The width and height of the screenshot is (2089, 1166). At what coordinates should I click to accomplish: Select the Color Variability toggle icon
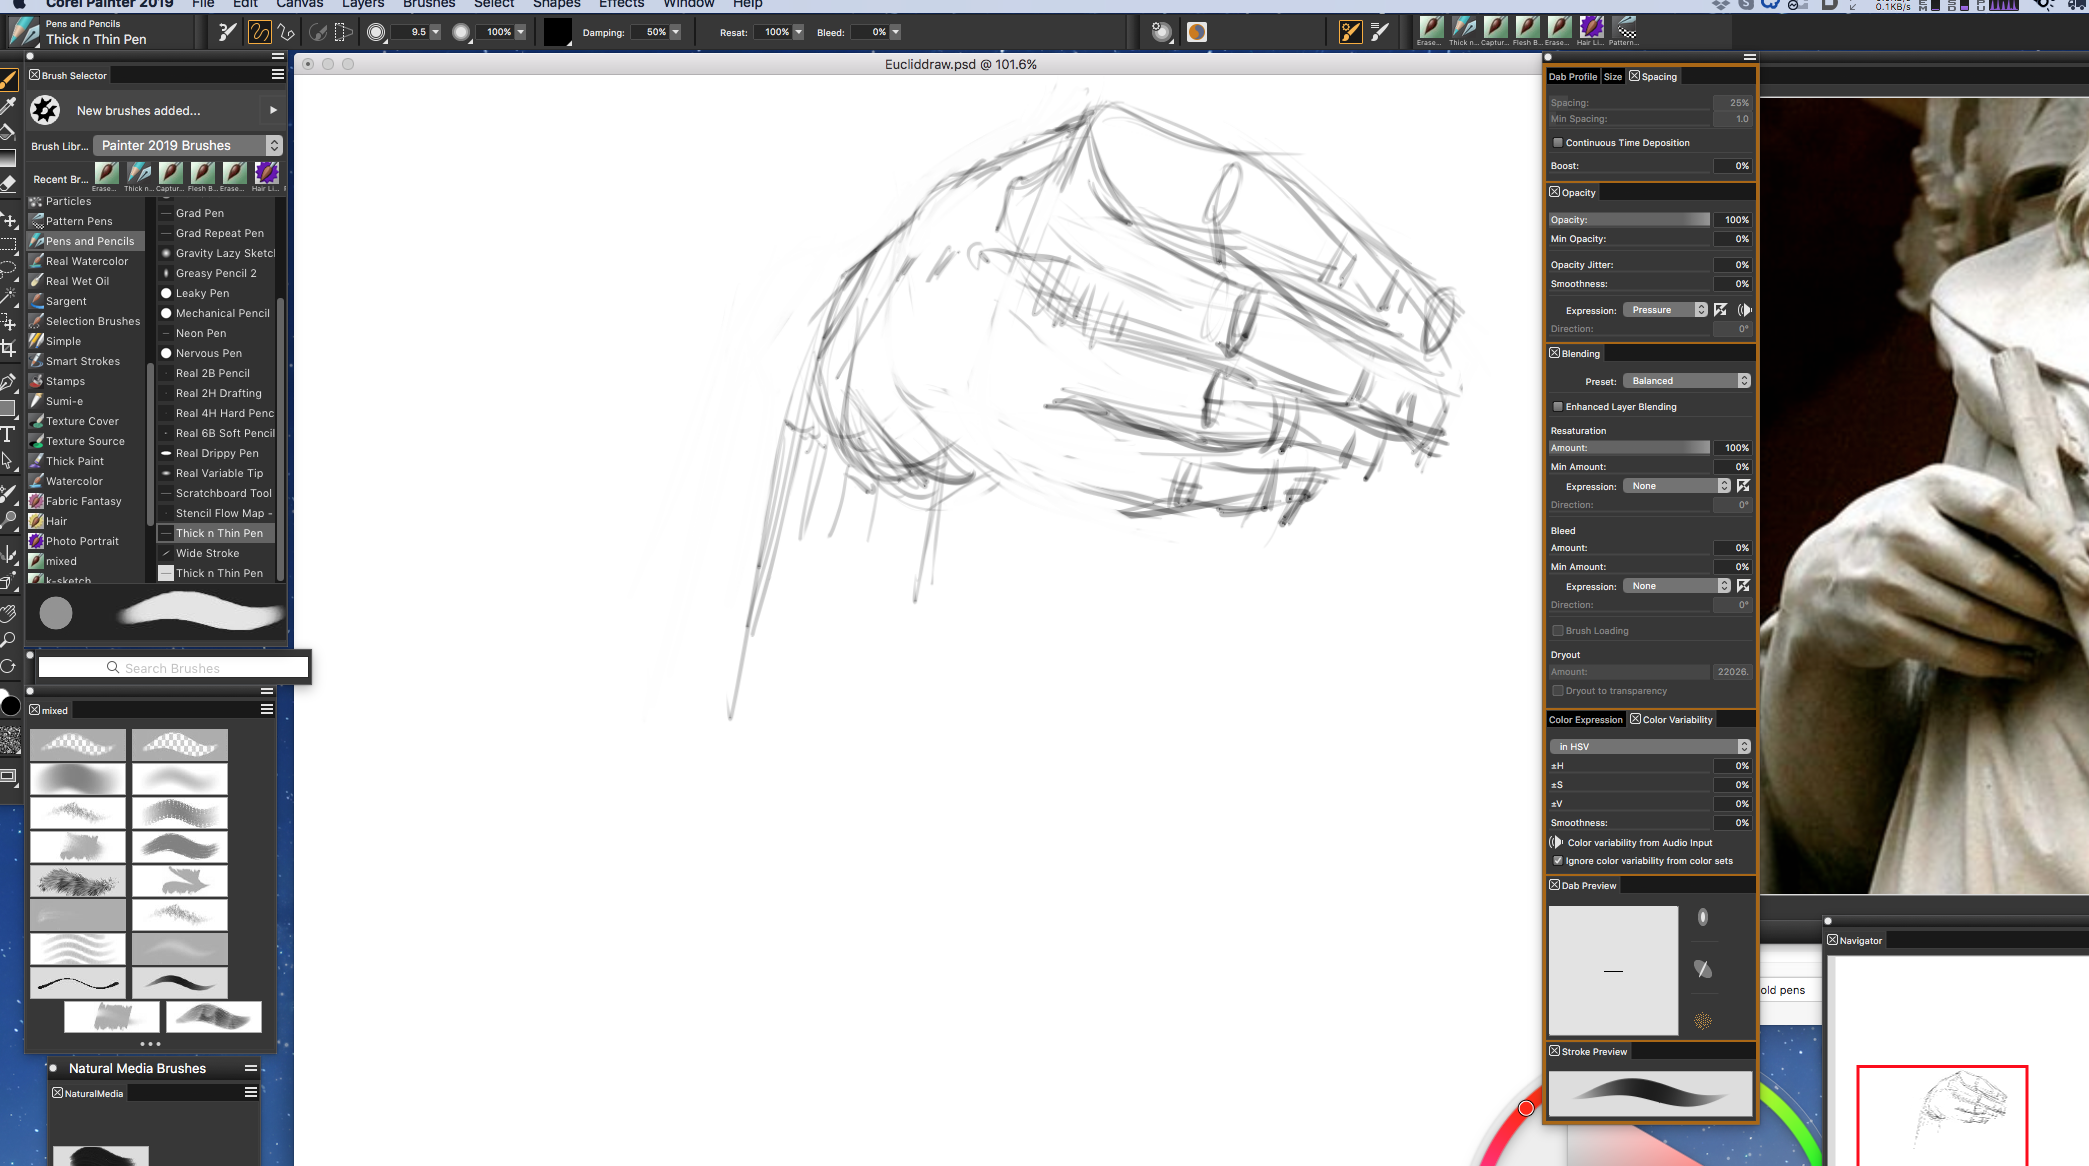pyautogui.click(x=1634, y=719)
